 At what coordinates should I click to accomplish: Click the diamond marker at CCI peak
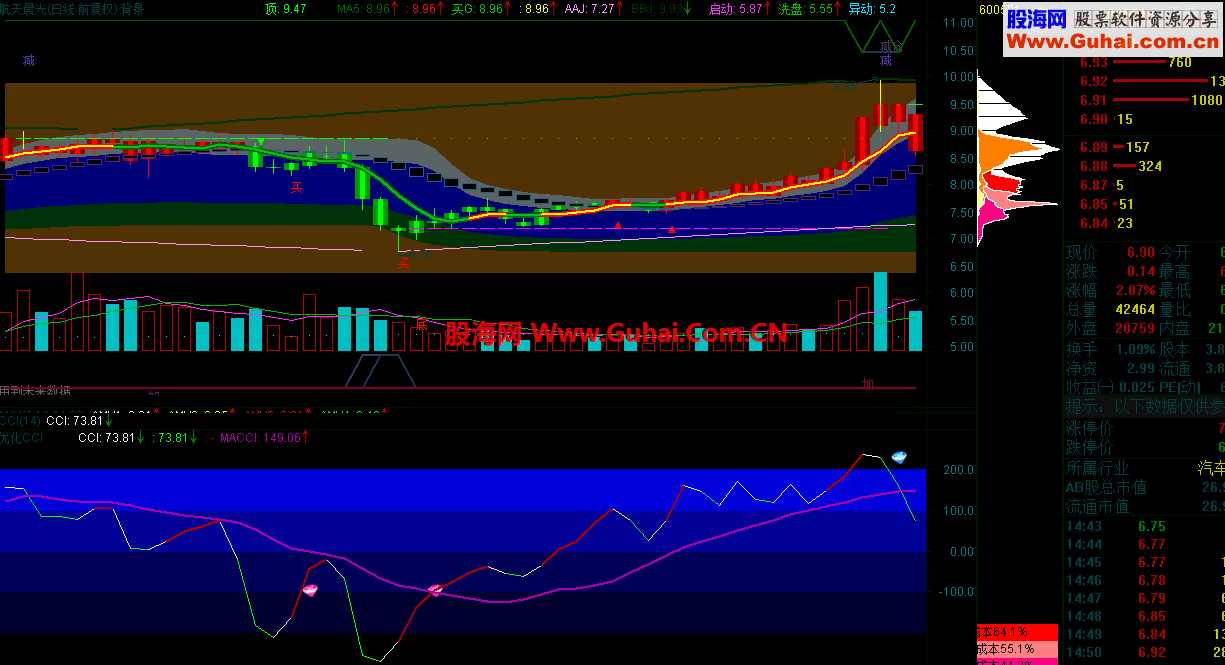[900, 457]
